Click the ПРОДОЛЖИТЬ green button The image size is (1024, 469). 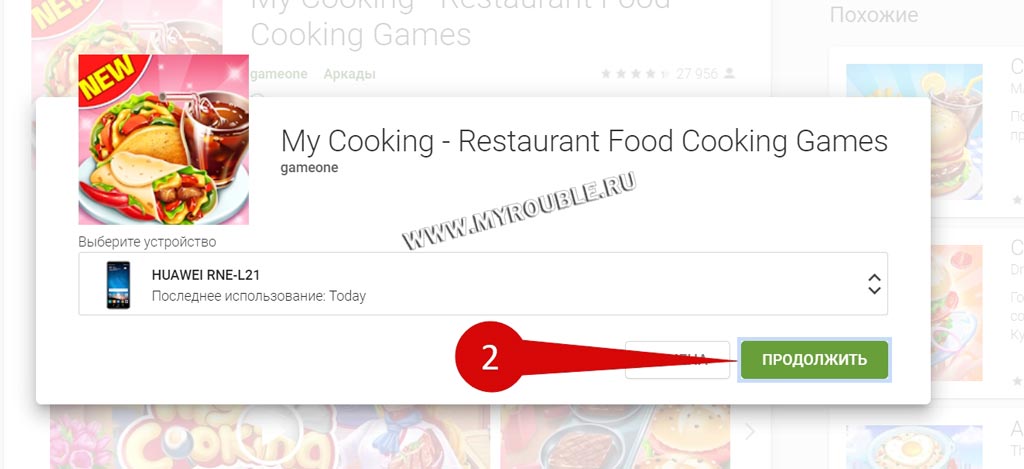pos(814,359)
